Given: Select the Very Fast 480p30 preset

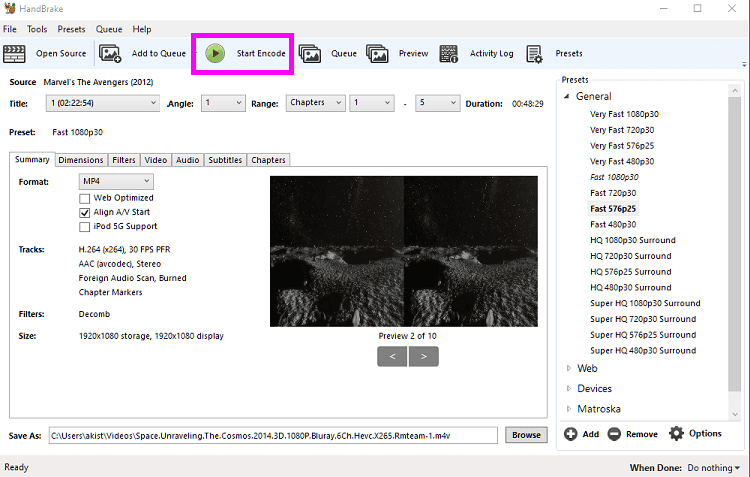Looking at the screenshot, I should point(622,161).
